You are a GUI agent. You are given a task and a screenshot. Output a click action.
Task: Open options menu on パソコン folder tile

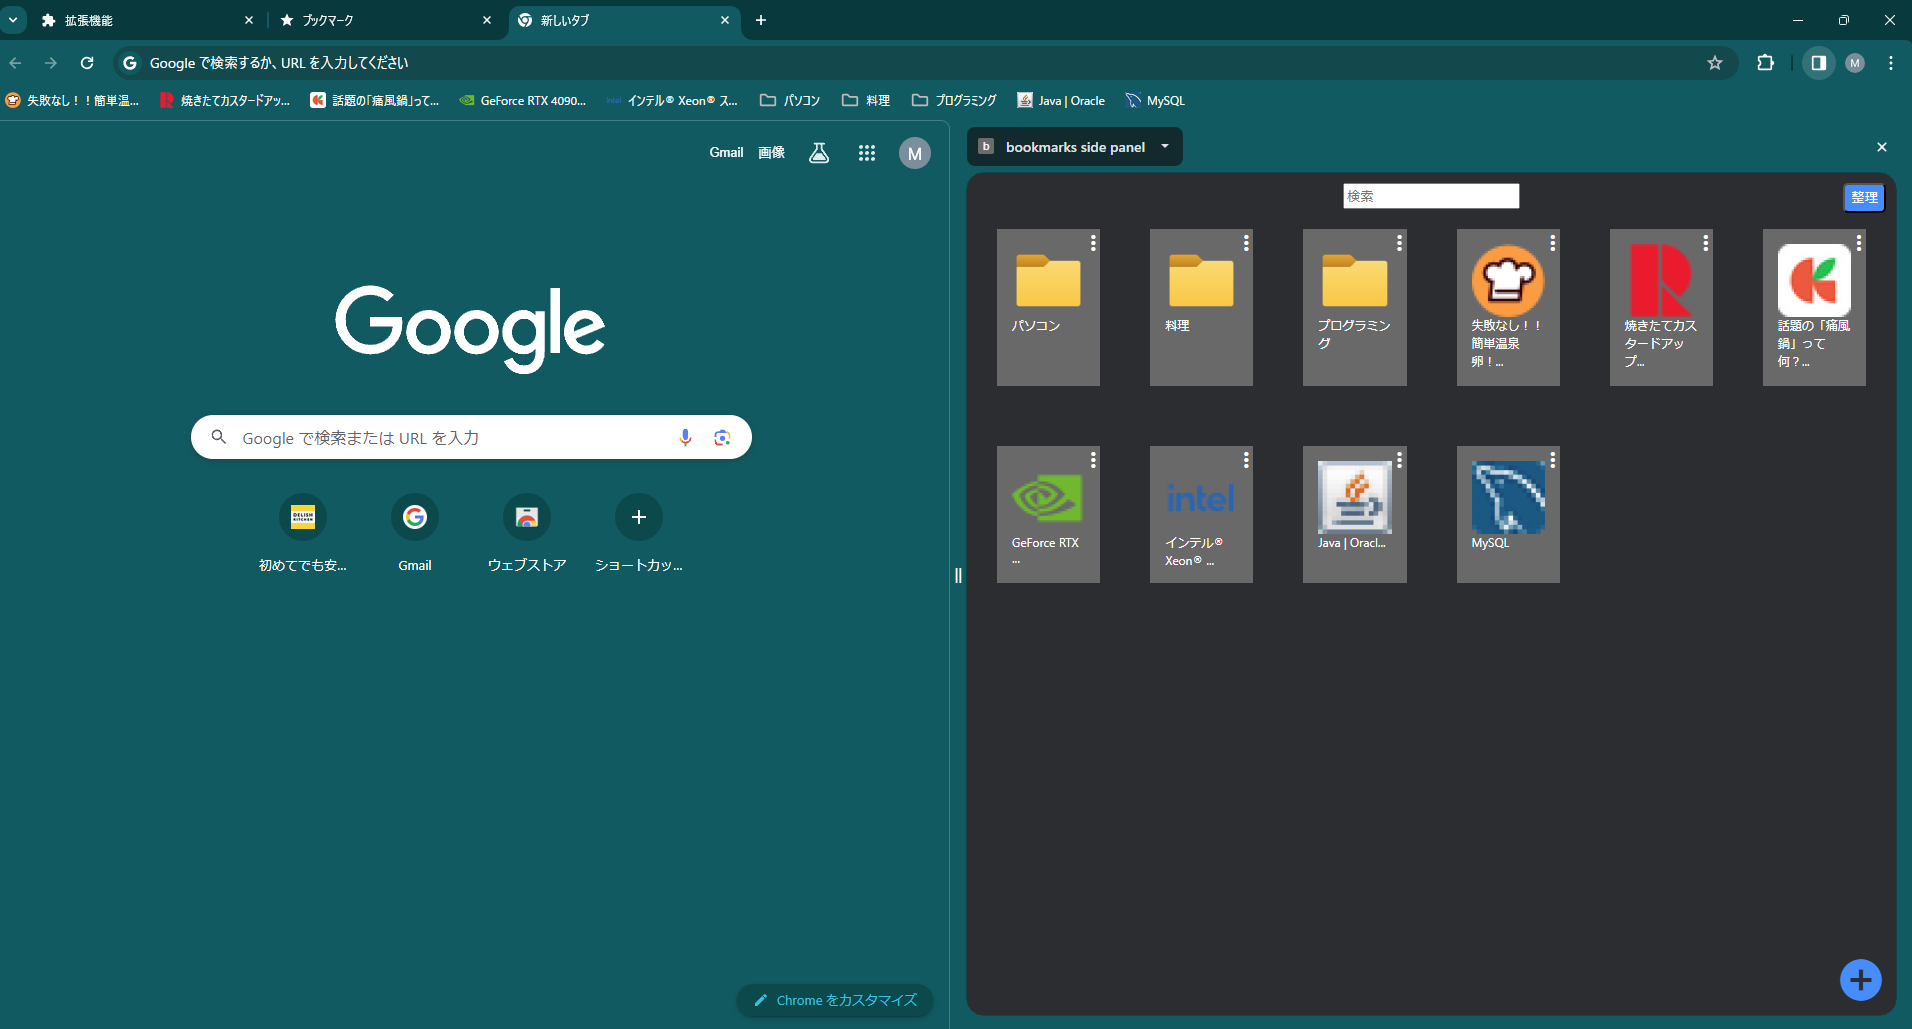point(1093,243)
